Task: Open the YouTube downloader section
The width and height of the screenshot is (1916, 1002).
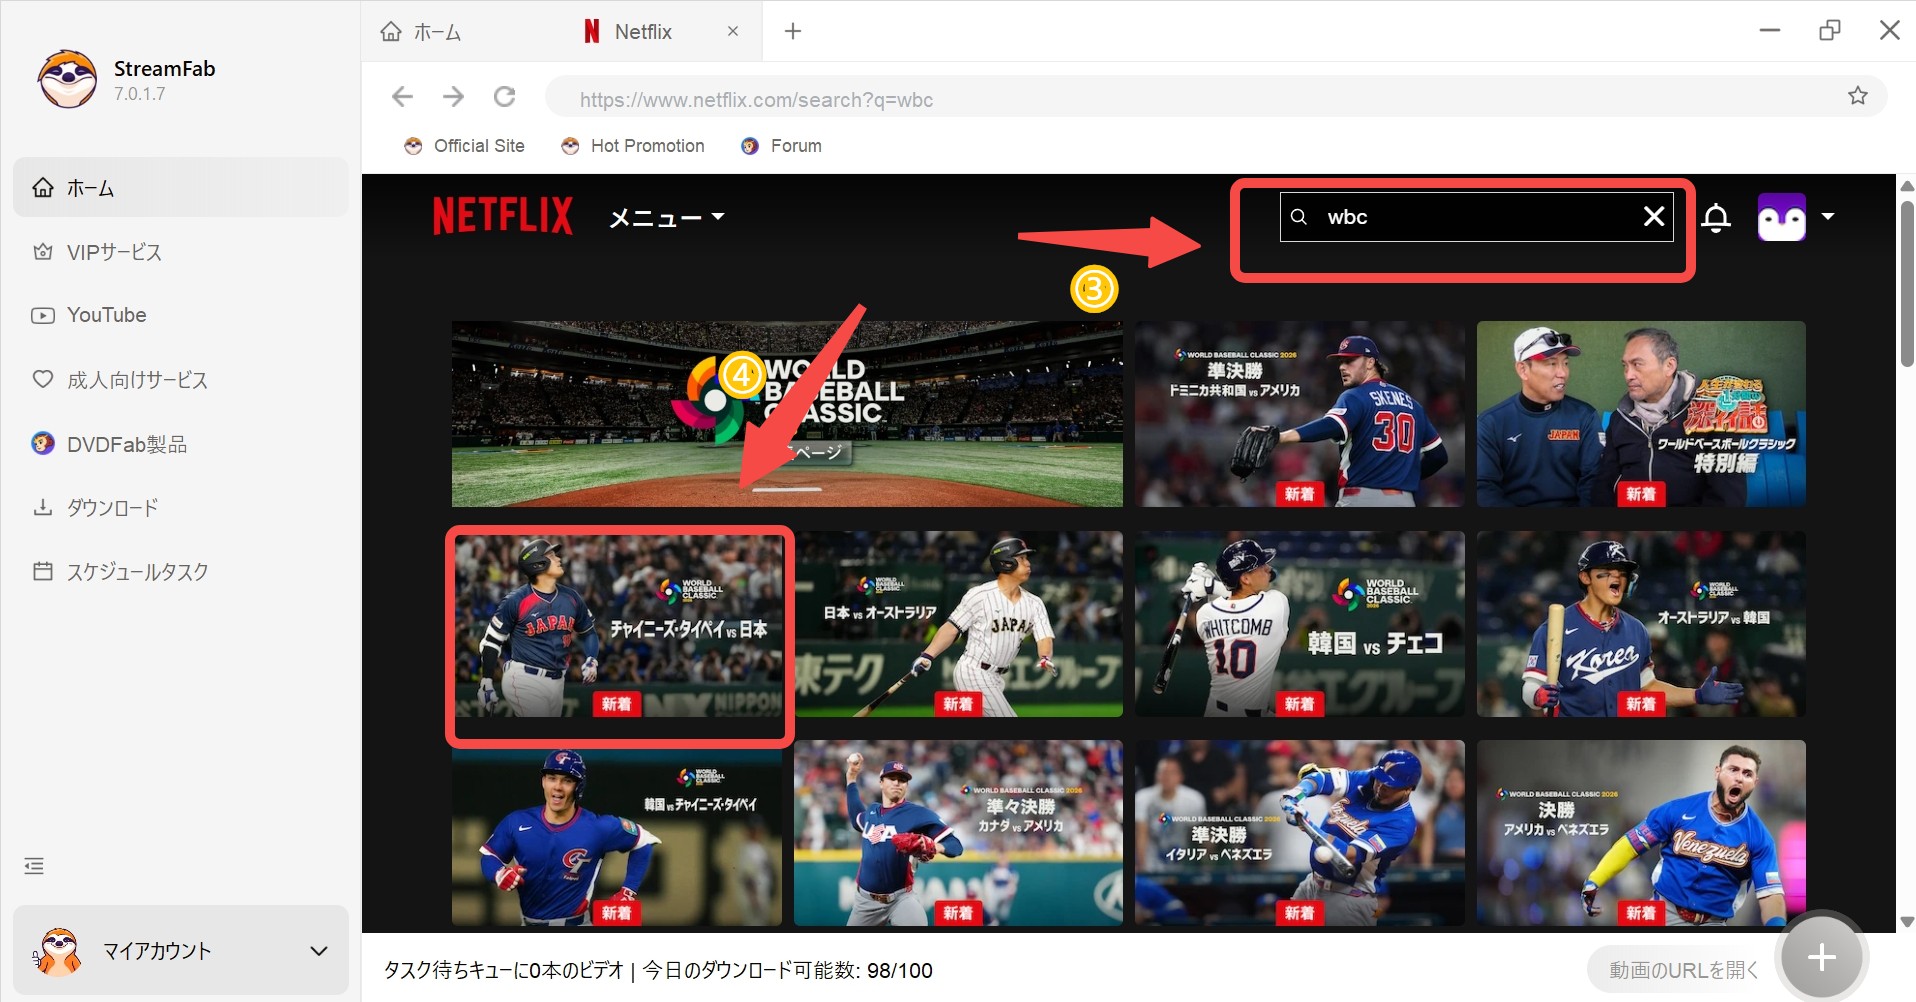Action: pos(105,314)
